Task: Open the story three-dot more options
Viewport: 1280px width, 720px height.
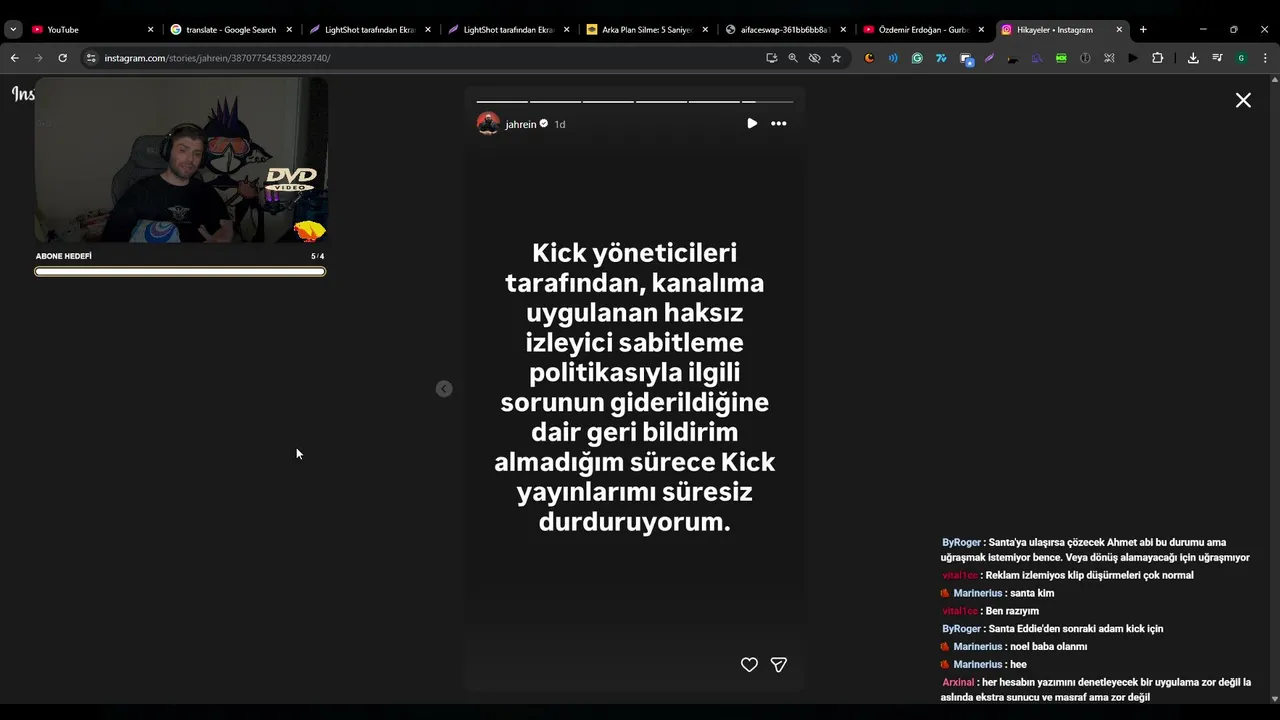Action: [x=779, y=123]
